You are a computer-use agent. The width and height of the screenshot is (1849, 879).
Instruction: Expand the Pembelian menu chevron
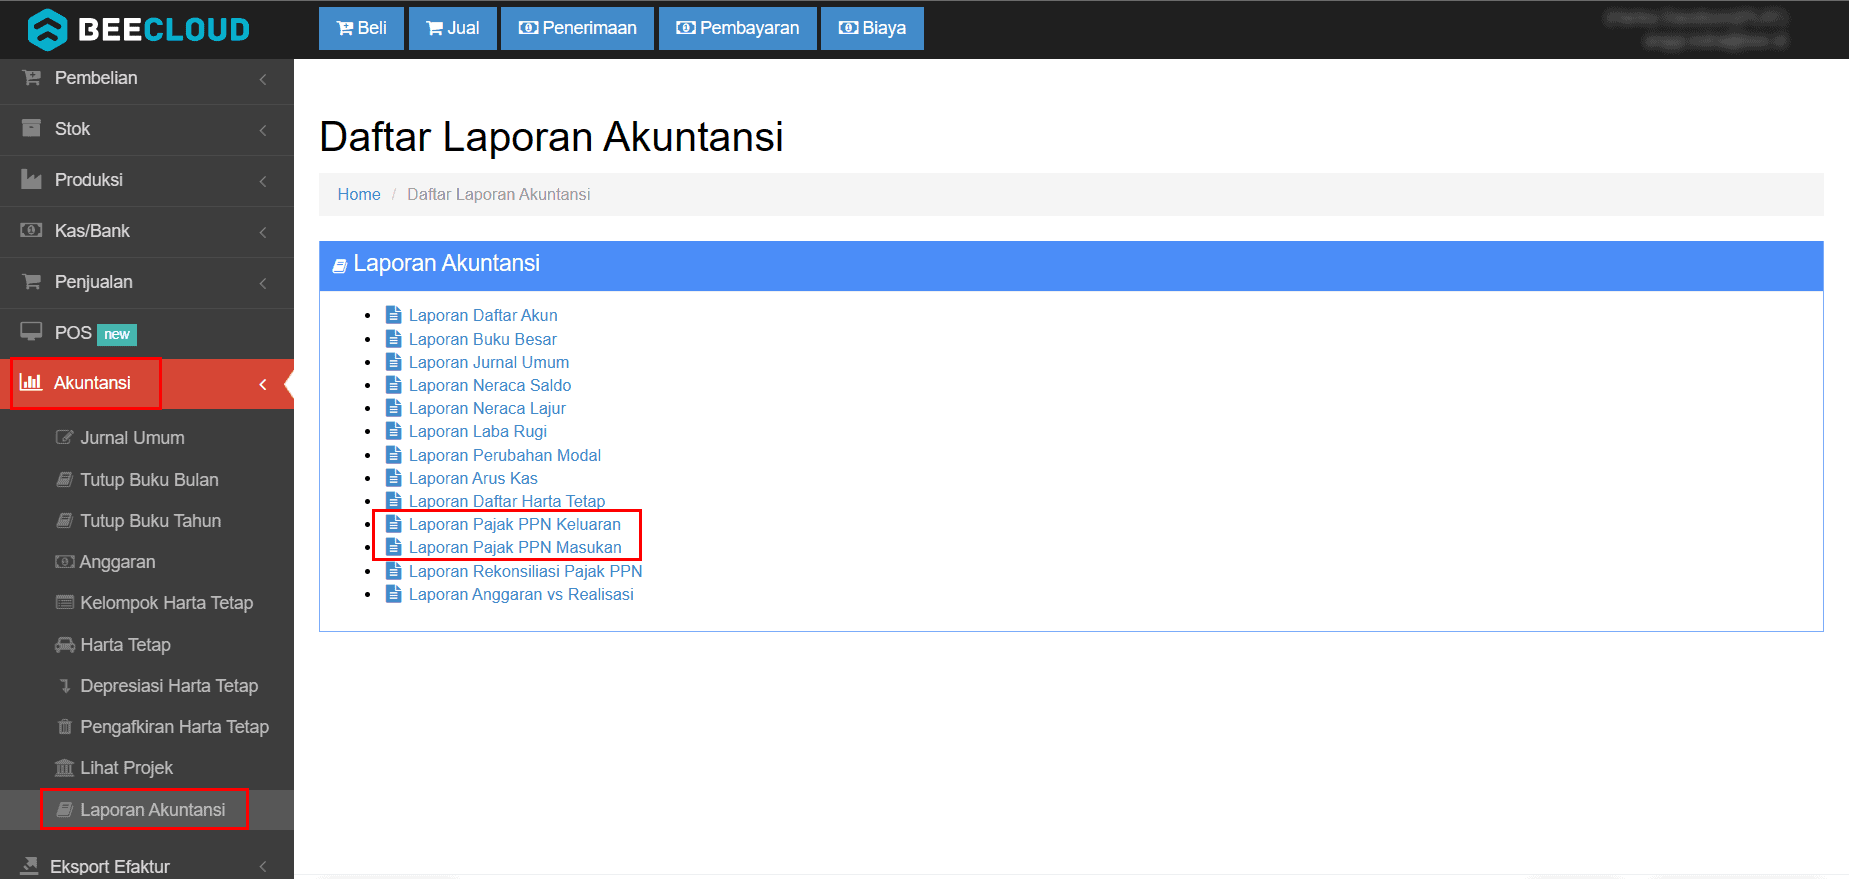click(263, 79)
